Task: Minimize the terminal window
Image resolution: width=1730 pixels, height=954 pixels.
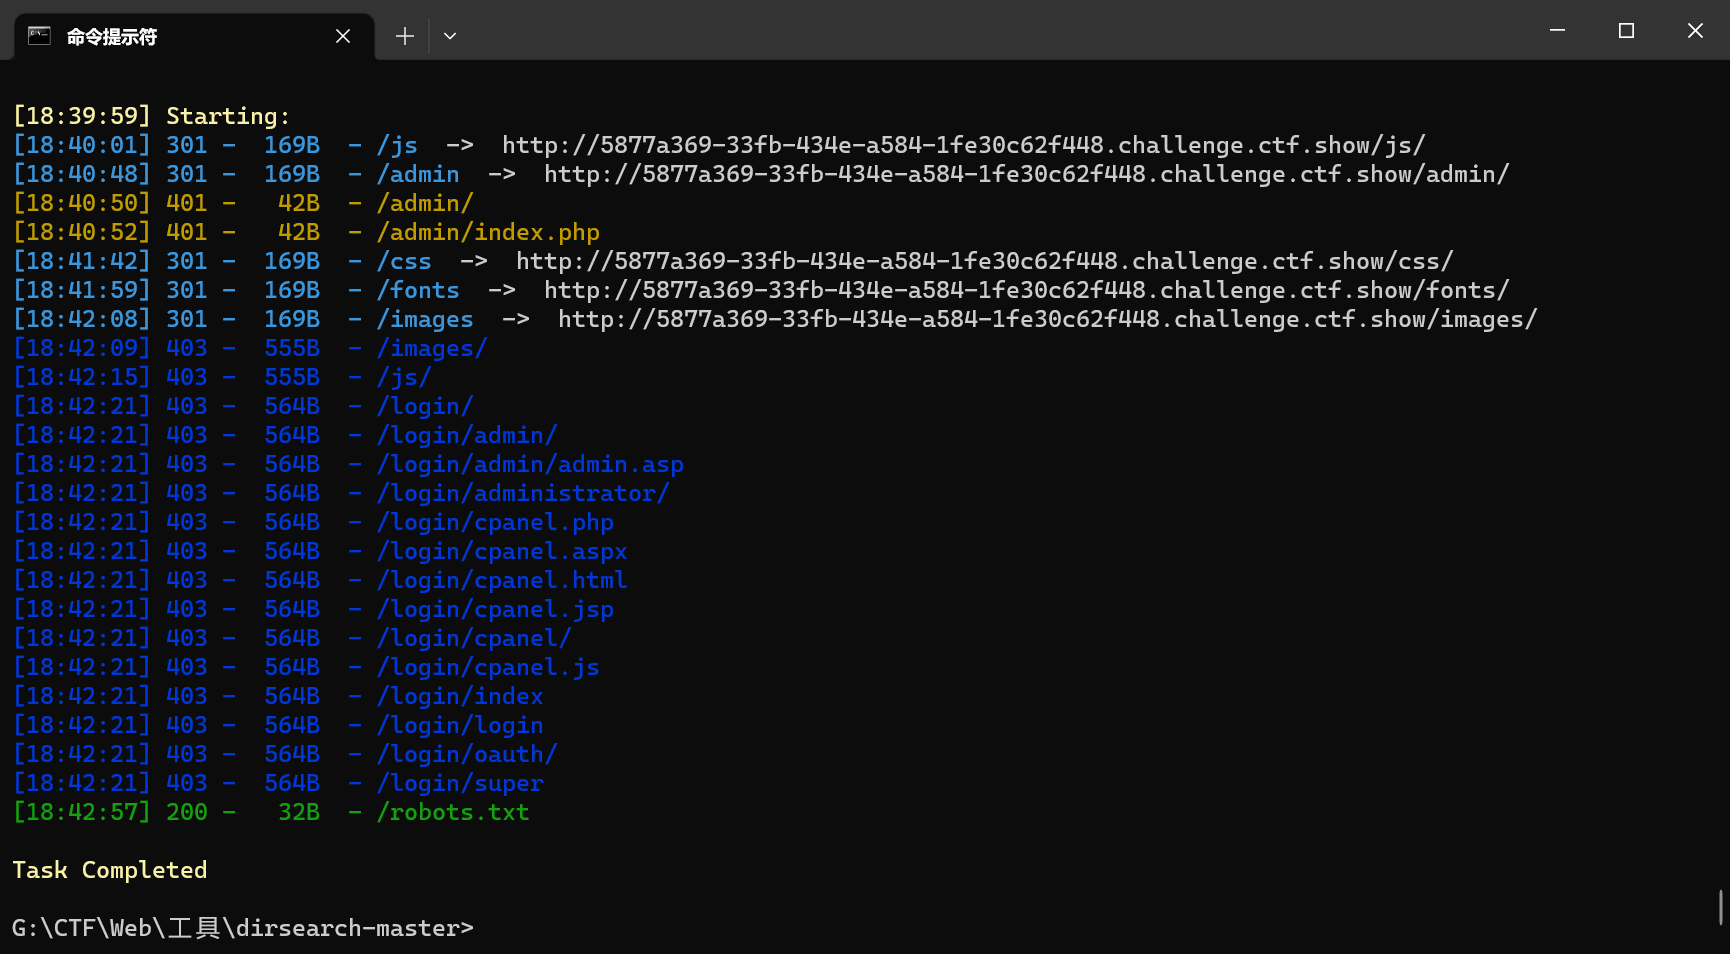Action: click(x=1557, y=30)
